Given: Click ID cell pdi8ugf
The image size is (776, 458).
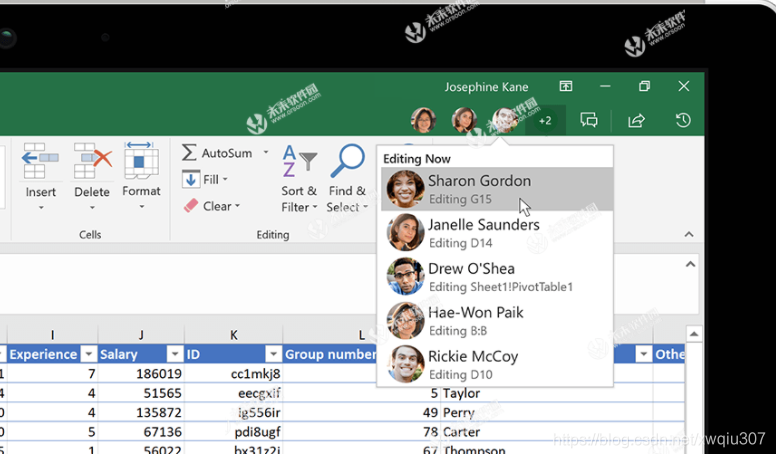Looking at the screenshot, I should coord(234,432).
